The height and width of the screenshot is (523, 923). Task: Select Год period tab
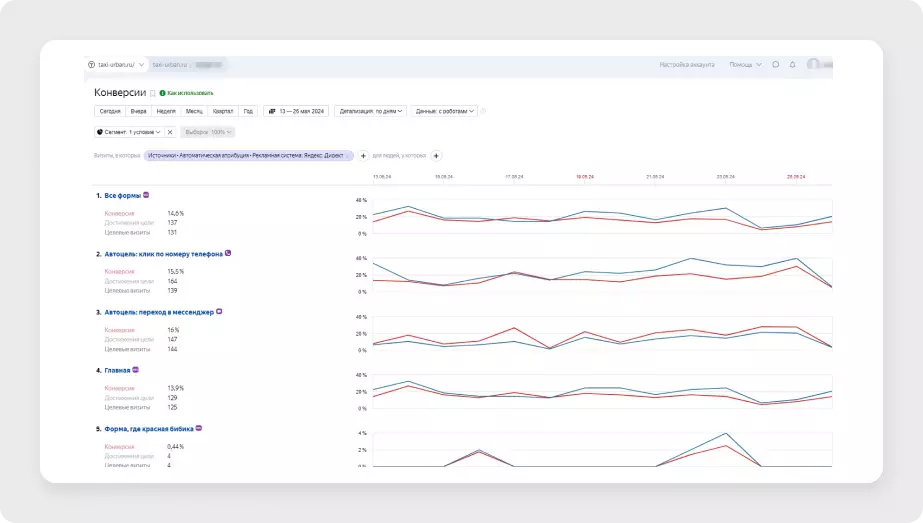(248, 111)
